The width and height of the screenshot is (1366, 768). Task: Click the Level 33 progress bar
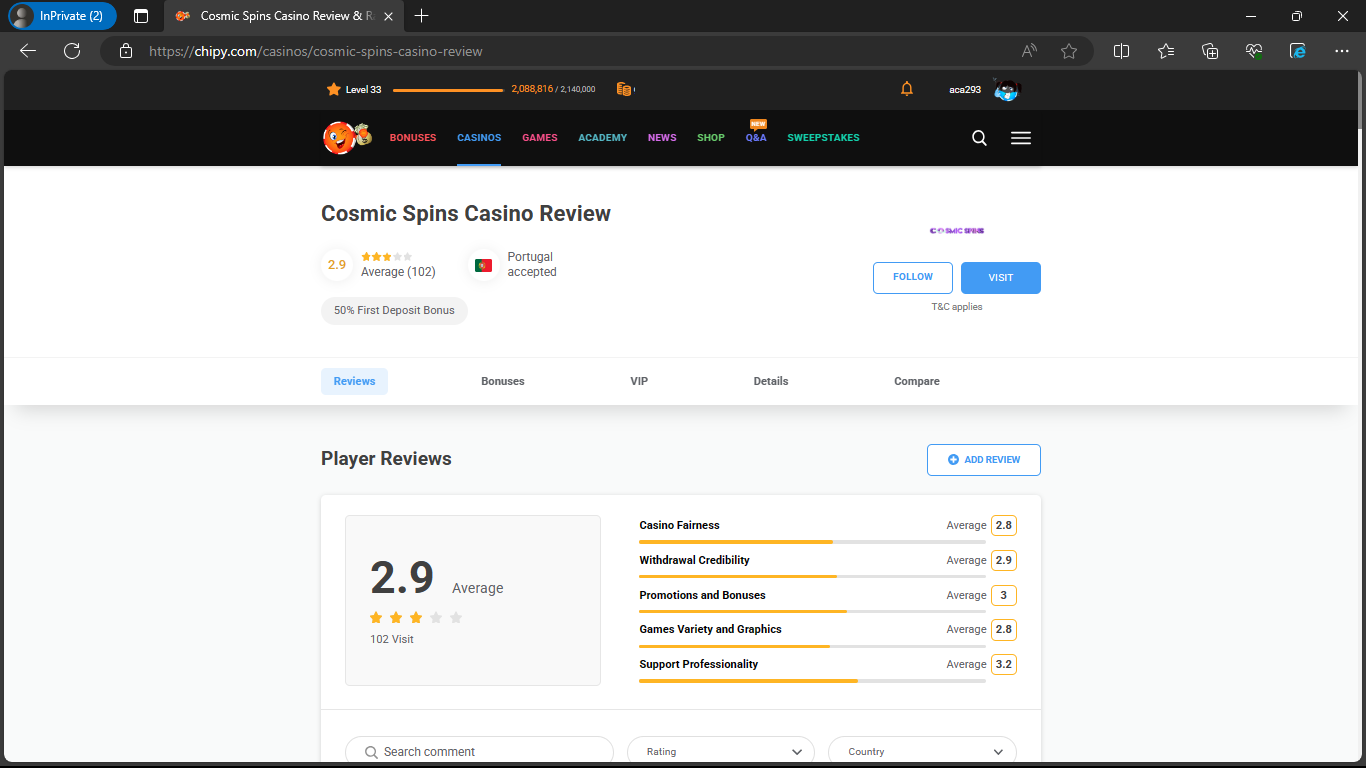coord(448,90)
